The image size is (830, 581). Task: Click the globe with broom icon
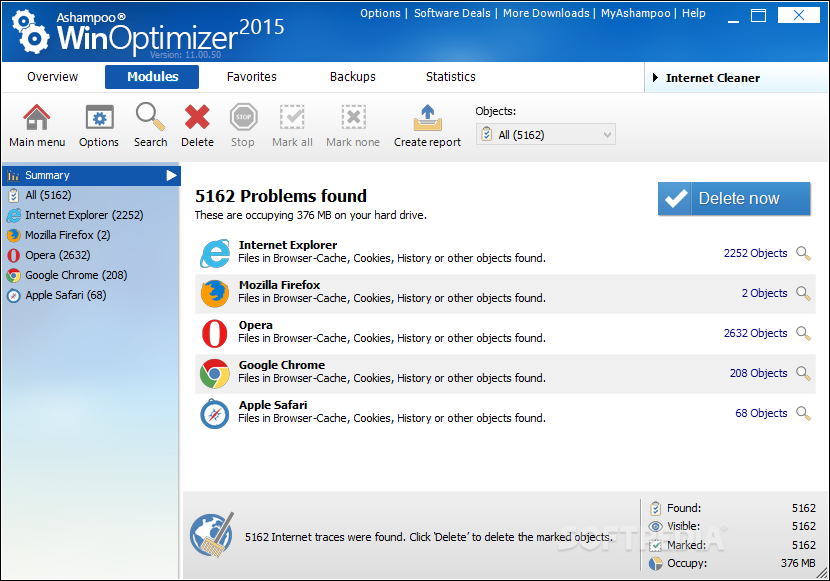(x=212, y=534)
